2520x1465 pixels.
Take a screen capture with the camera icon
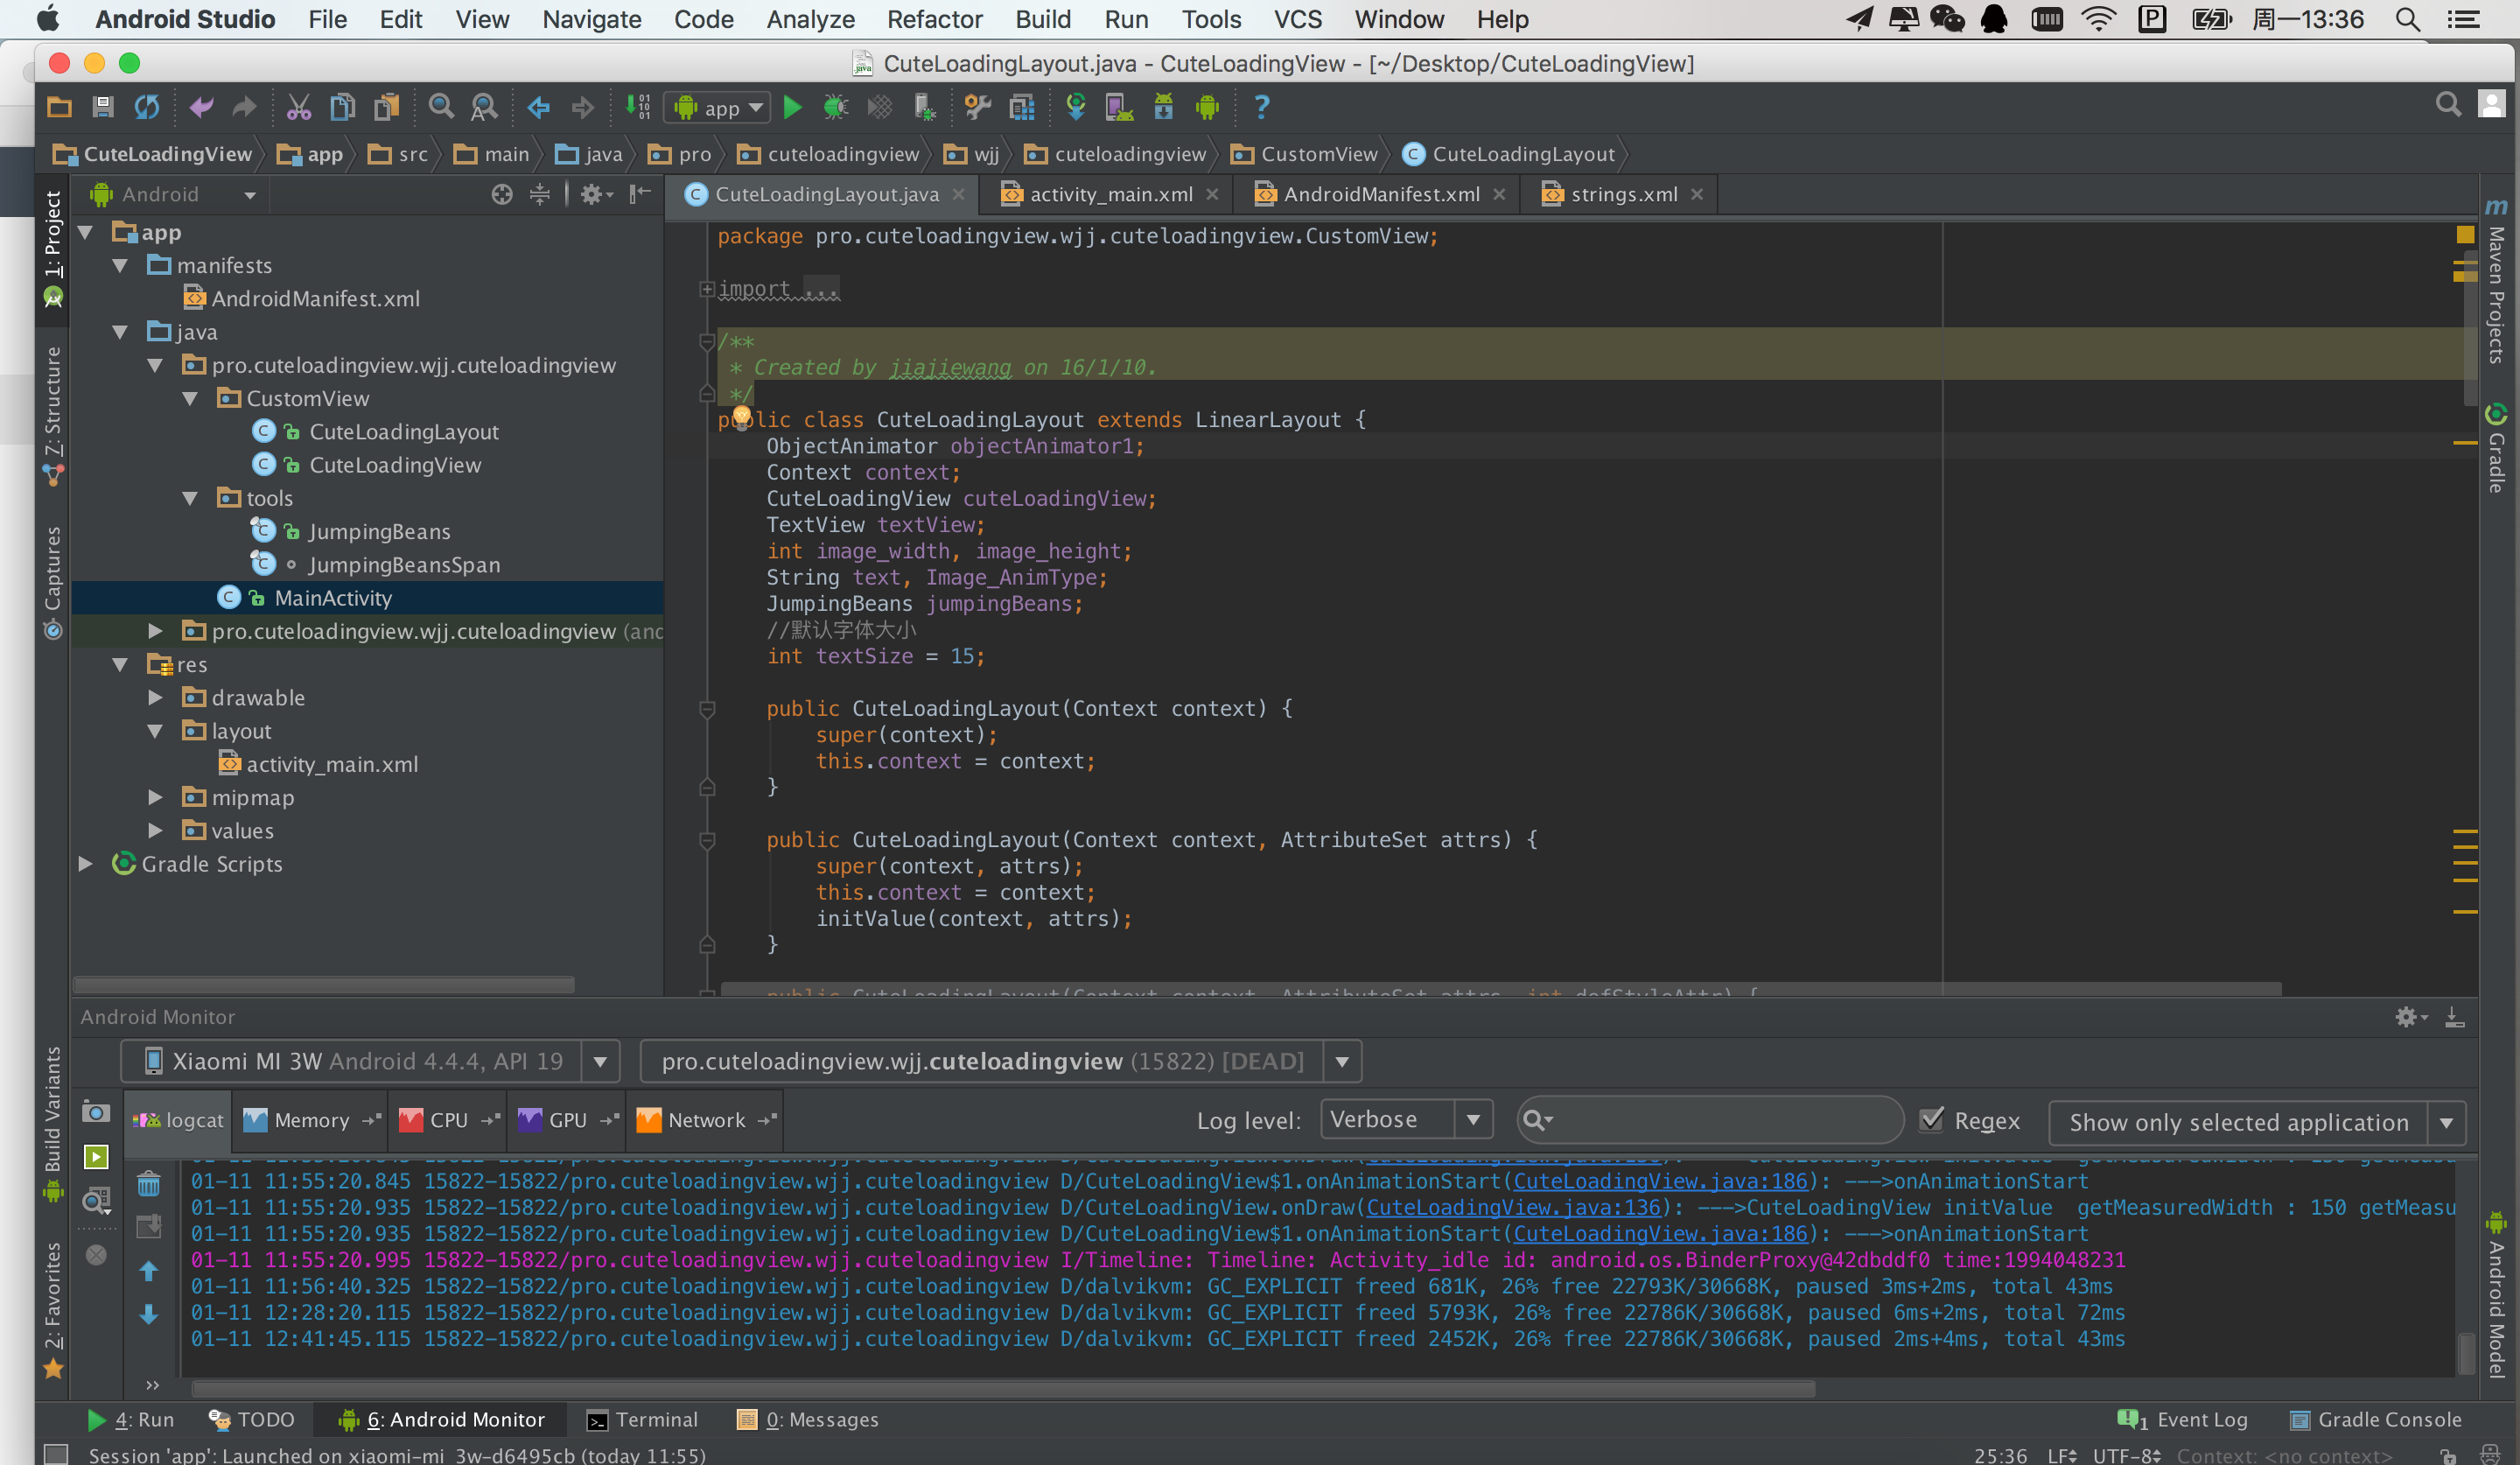[96, 1112]
